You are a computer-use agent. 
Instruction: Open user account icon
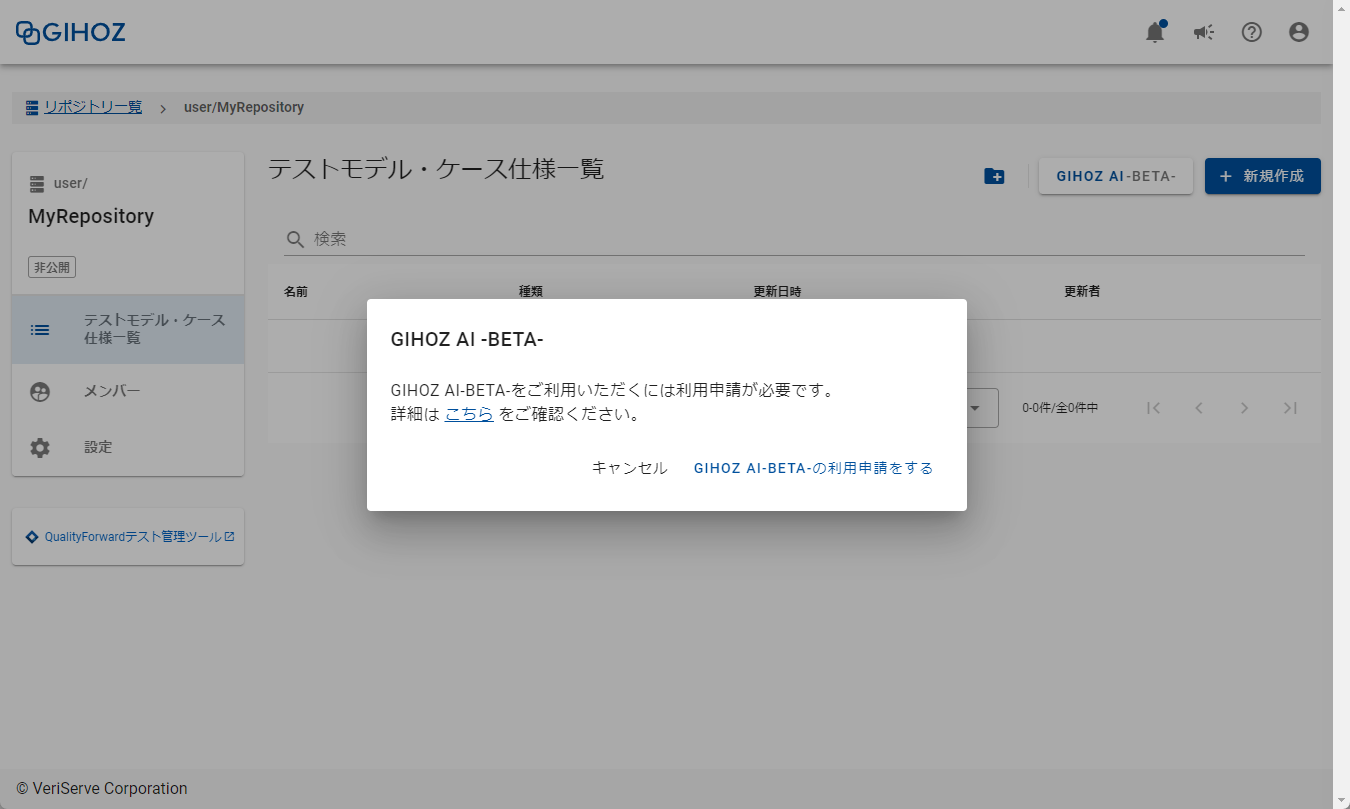(1299, 32)
